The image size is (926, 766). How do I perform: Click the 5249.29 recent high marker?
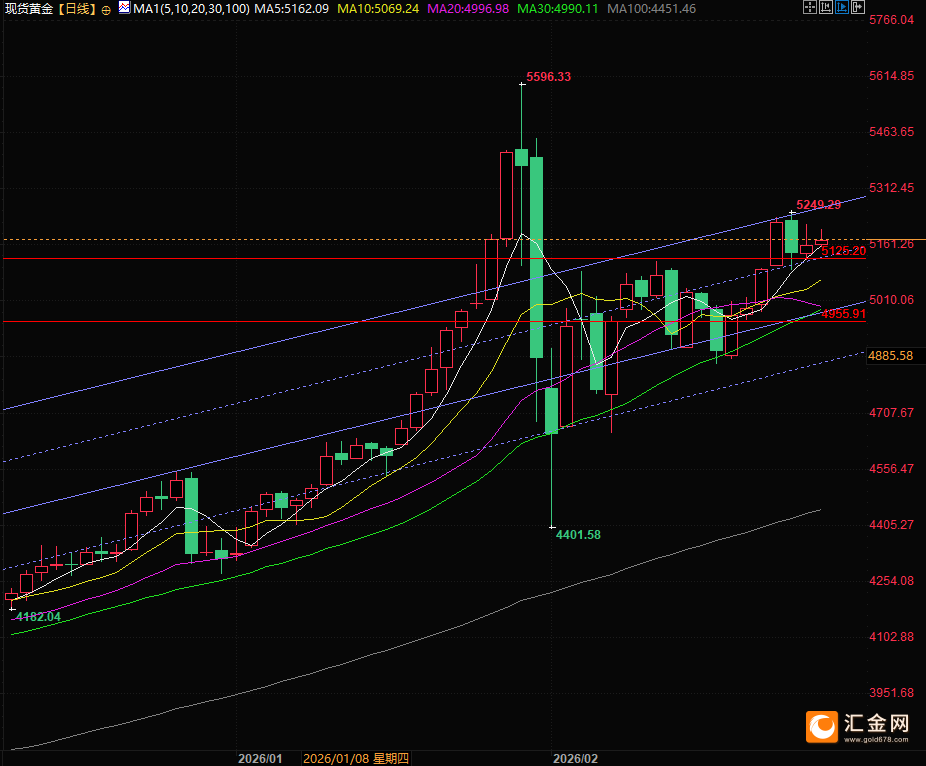[x=819, y=205]
